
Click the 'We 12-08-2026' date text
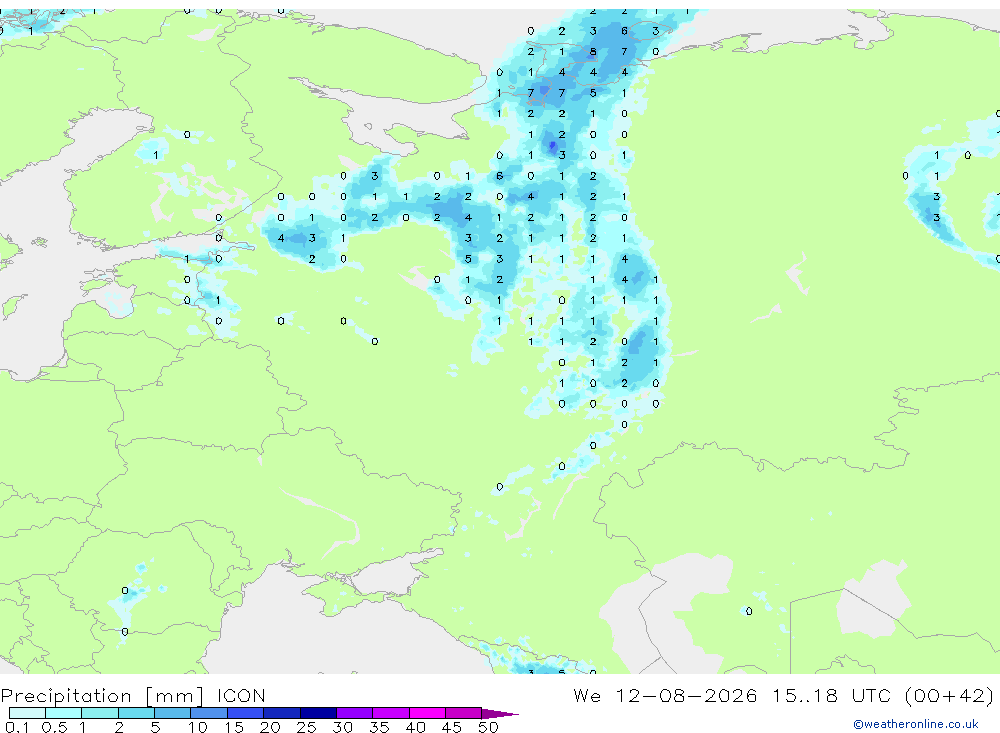click(665, 695)
